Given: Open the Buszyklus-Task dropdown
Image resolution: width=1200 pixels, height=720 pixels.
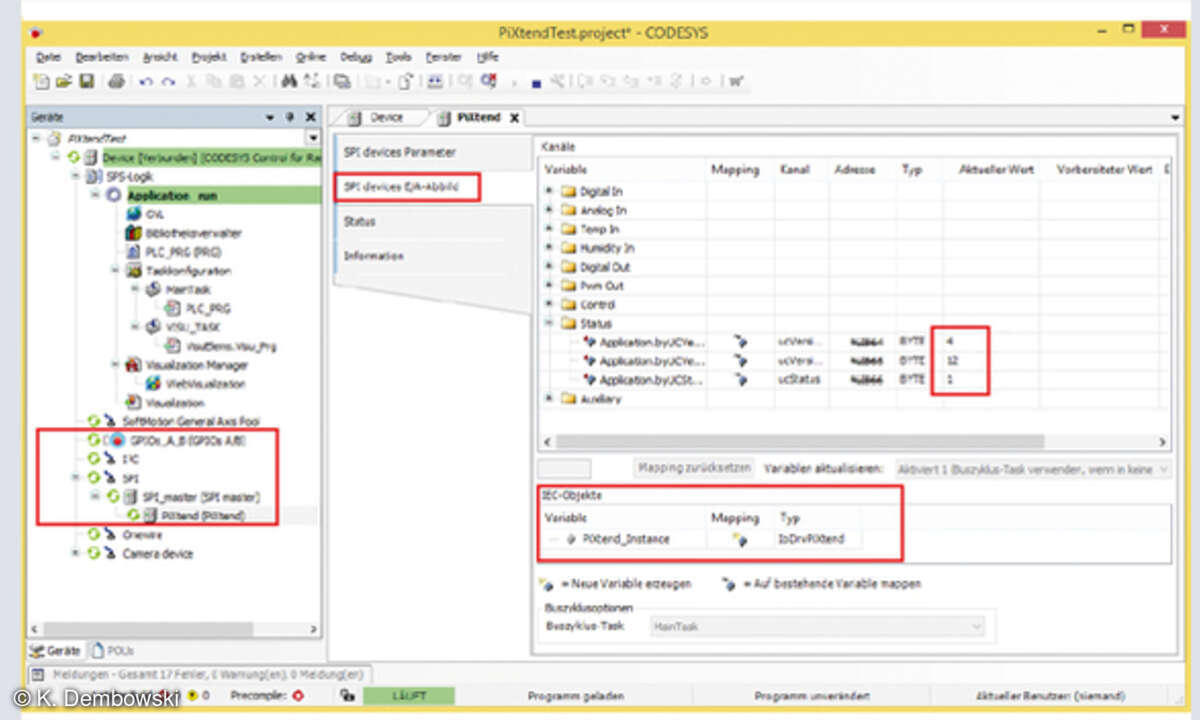Looking at the screenshot, I should [816, 627].
